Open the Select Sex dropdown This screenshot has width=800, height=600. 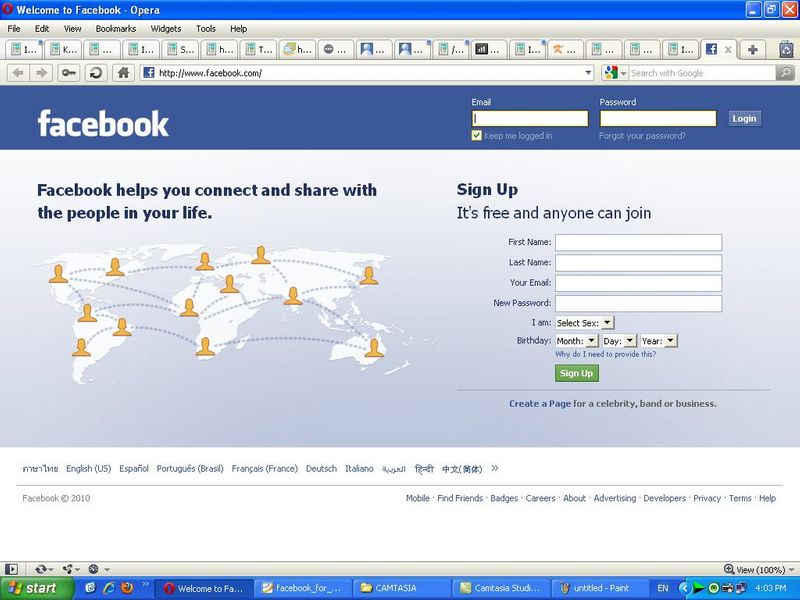coord(585,323)
